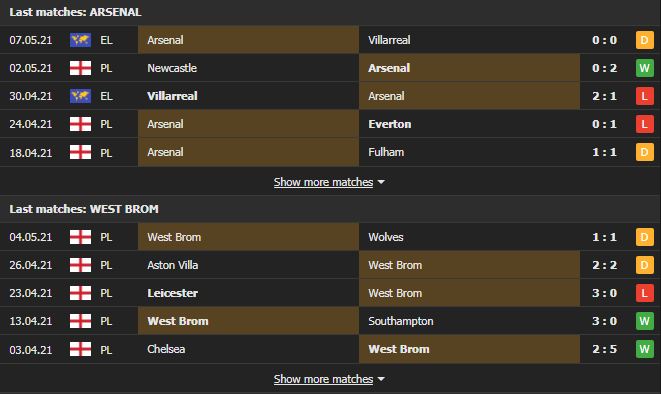Click the draw badge for Arsenal vs Villarreal
Image resolution: width=661 pixels, height=394 pixels.
click(x=644, y=40)
